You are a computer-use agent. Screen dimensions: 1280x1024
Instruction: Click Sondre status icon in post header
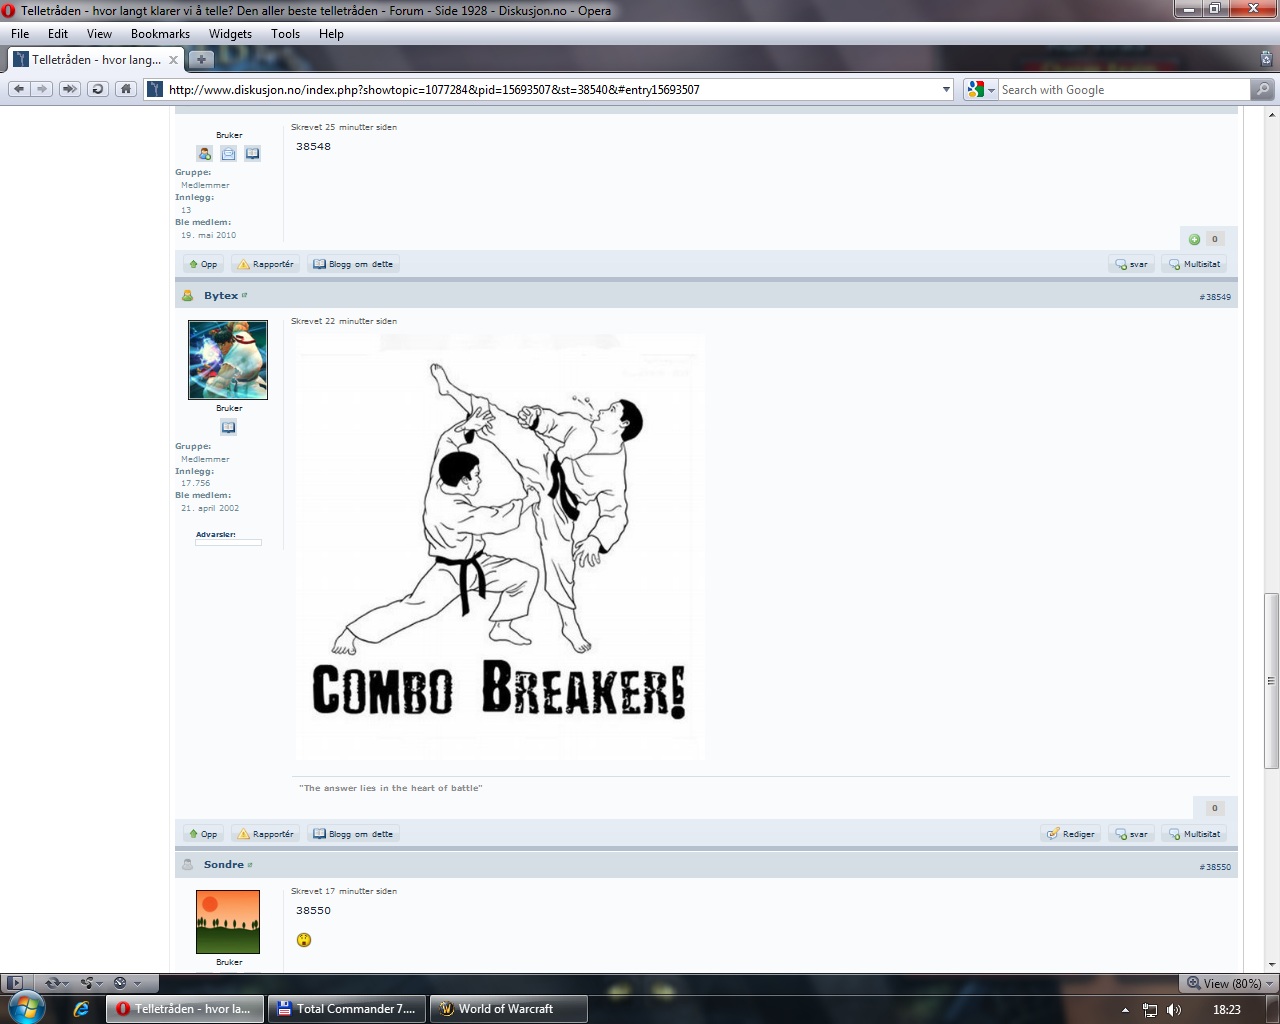(x=187, y=864)
